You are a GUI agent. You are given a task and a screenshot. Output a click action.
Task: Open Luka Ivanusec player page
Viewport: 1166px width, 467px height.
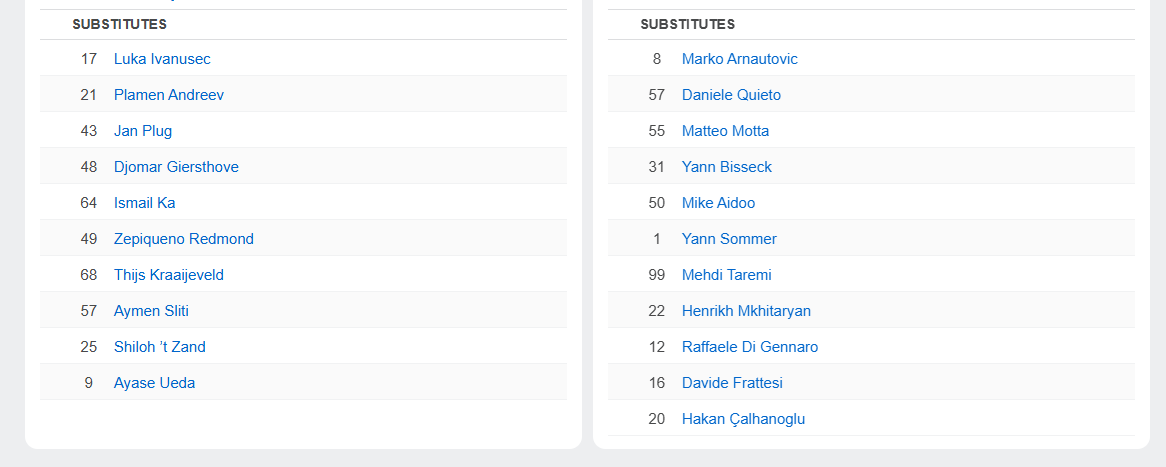162,59
